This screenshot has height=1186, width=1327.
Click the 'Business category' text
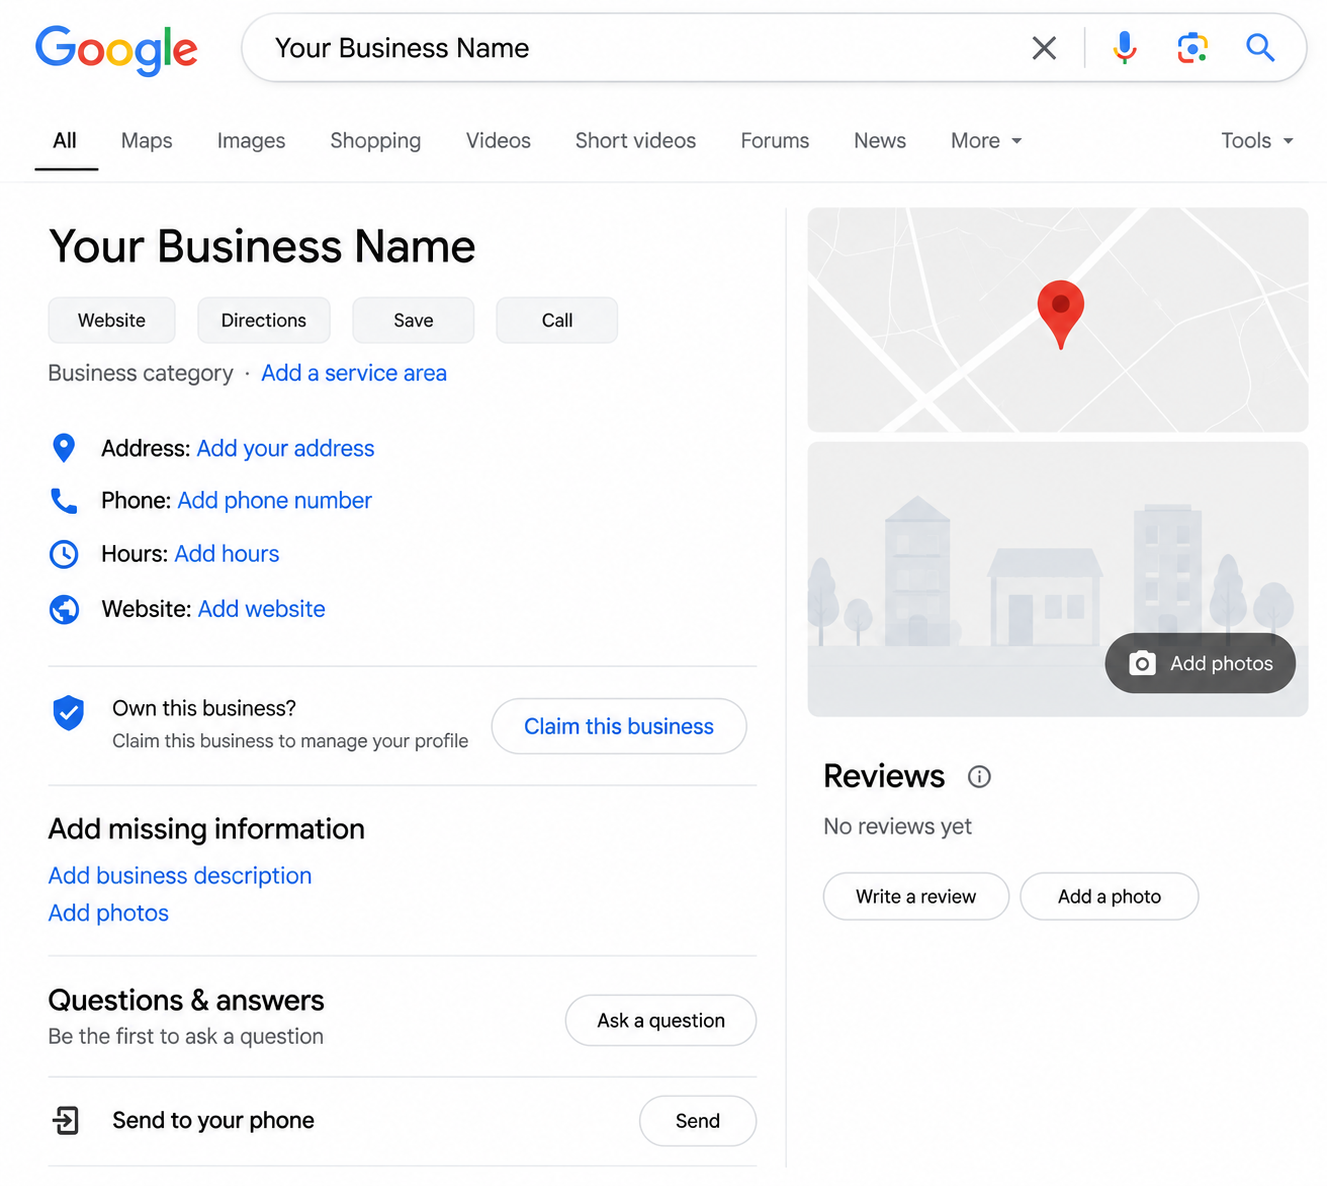coord(141,373)
